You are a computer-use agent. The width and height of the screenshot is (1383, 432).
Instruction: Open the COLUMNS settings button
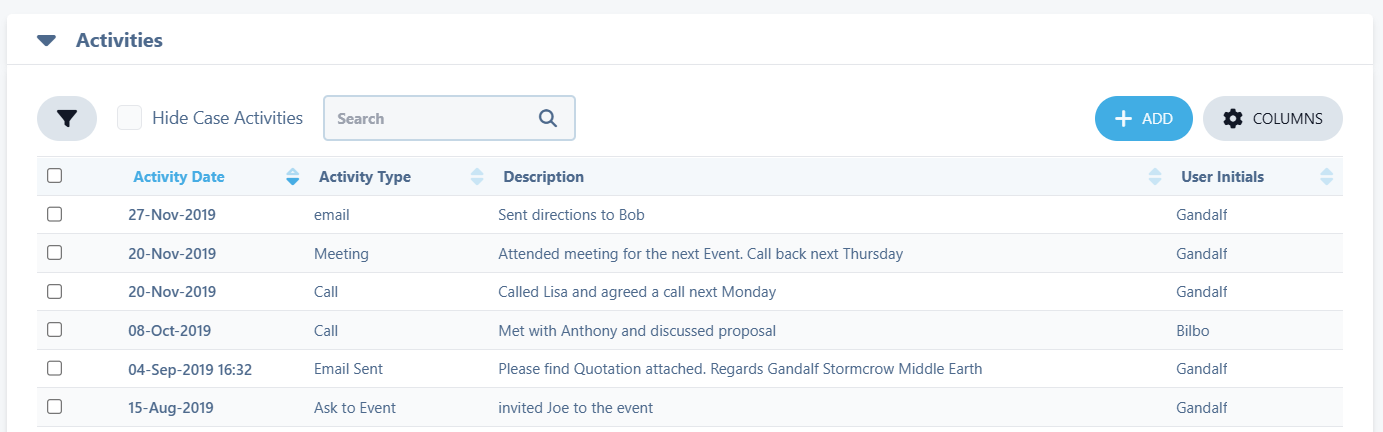(1273, 118)
